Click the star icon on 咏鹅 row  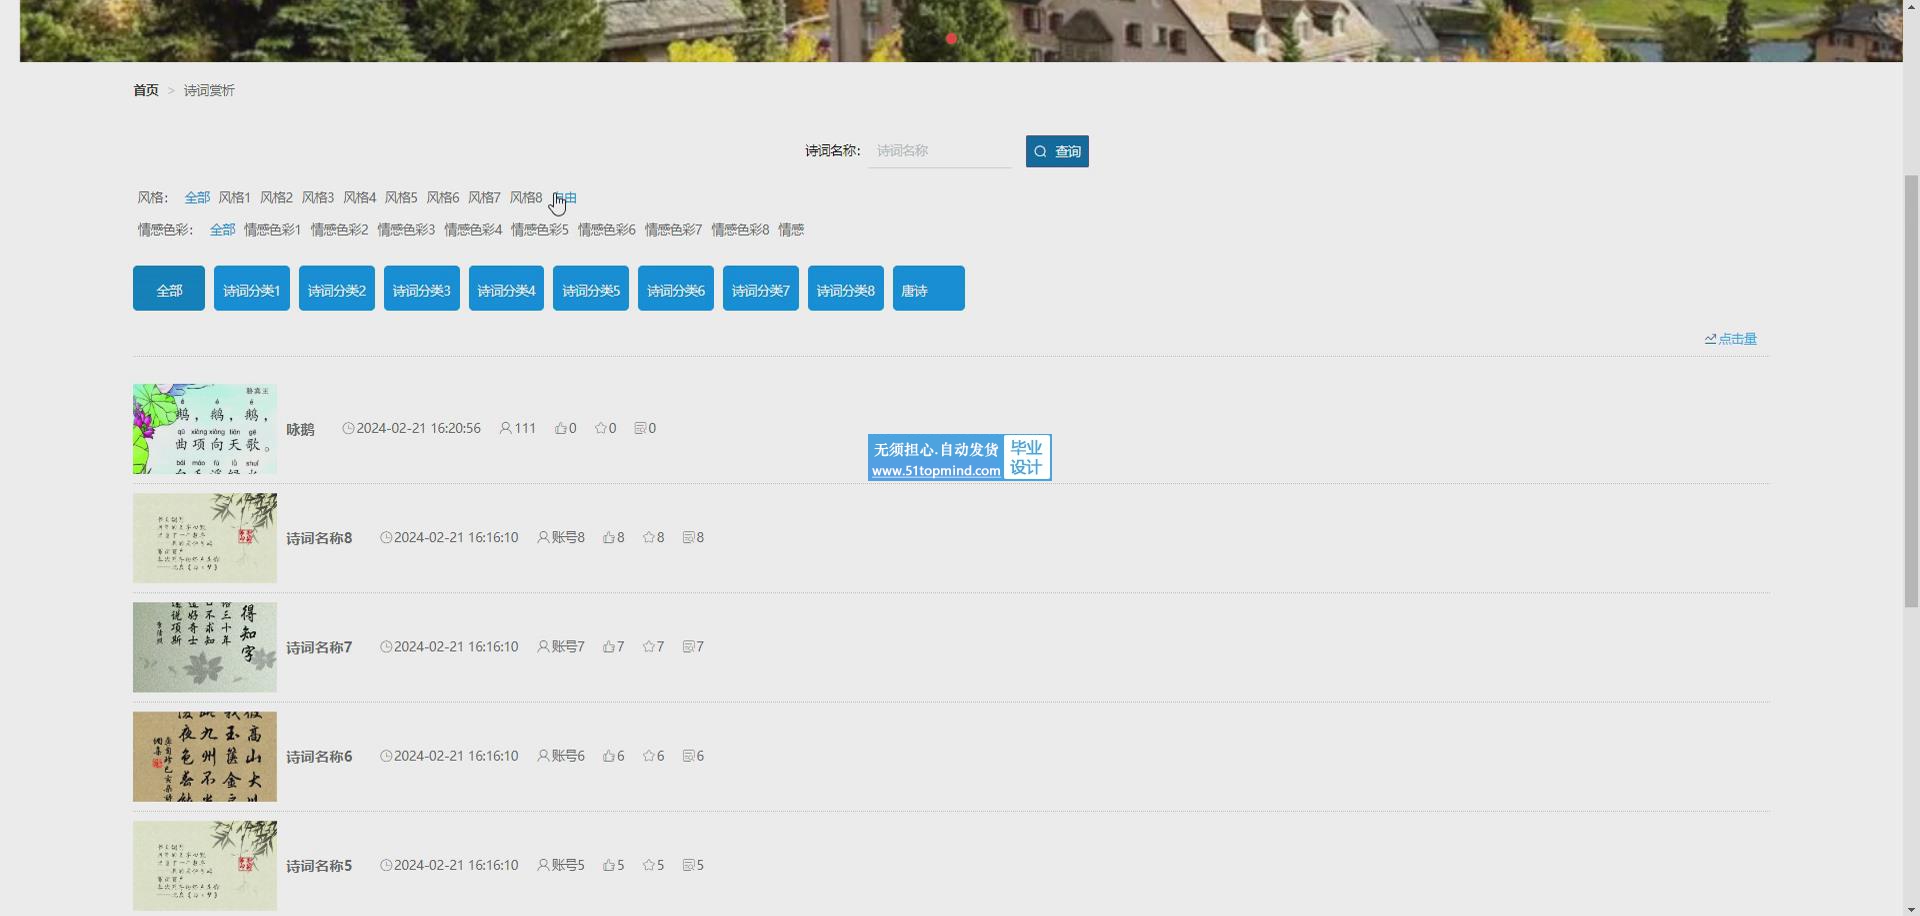coord(600,428)
